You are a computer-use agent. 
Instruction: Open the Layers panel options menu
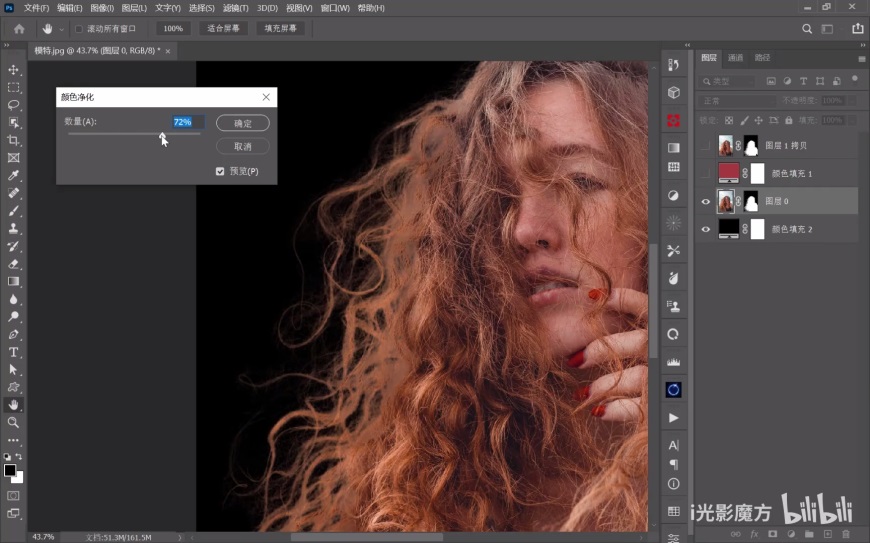[x=862, y=58]
